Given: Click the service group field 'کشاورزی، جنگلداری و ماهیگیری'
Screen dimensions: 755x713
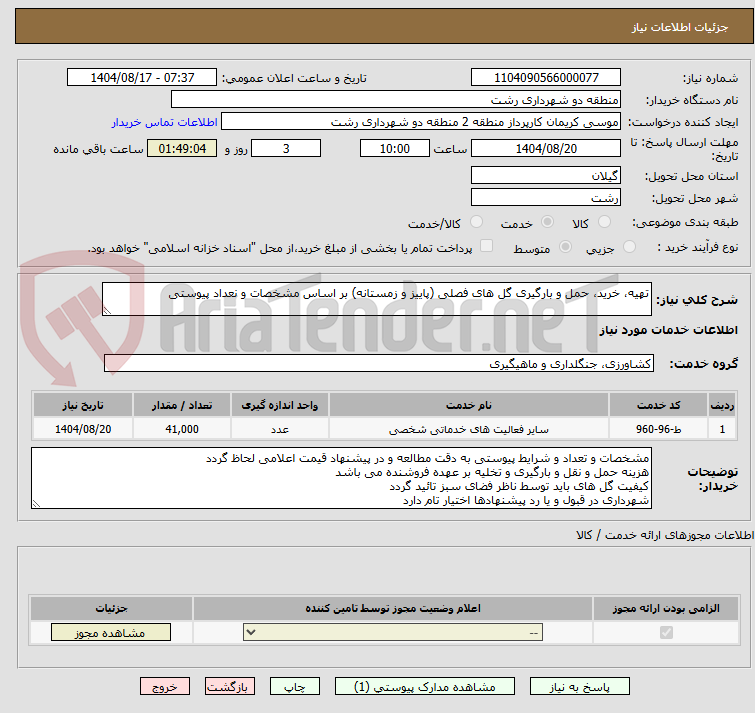Looking at the screenshot, I should (378, 363).
